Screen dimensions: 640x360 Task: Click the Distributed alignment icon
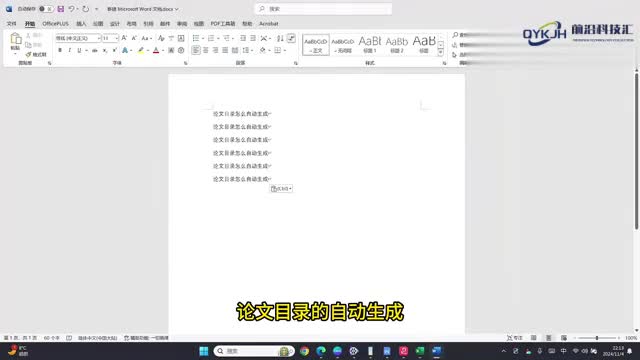(235, 50)
